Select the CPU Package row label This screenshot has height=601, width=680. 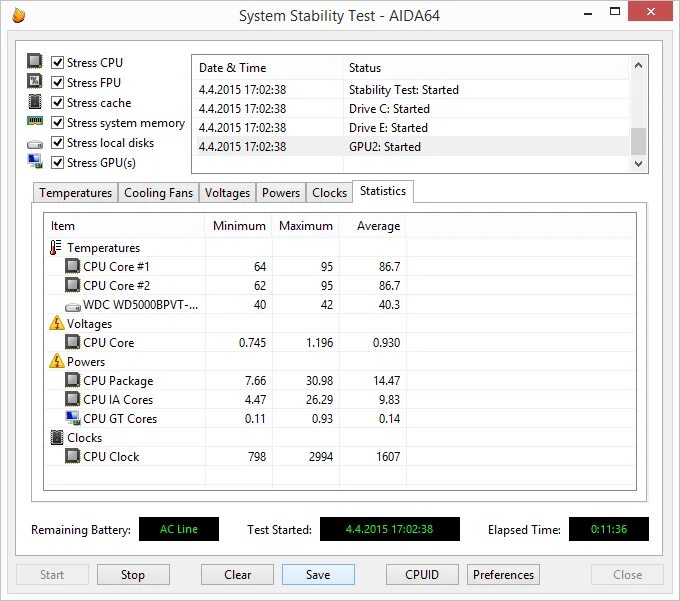(x=118, y=381)
